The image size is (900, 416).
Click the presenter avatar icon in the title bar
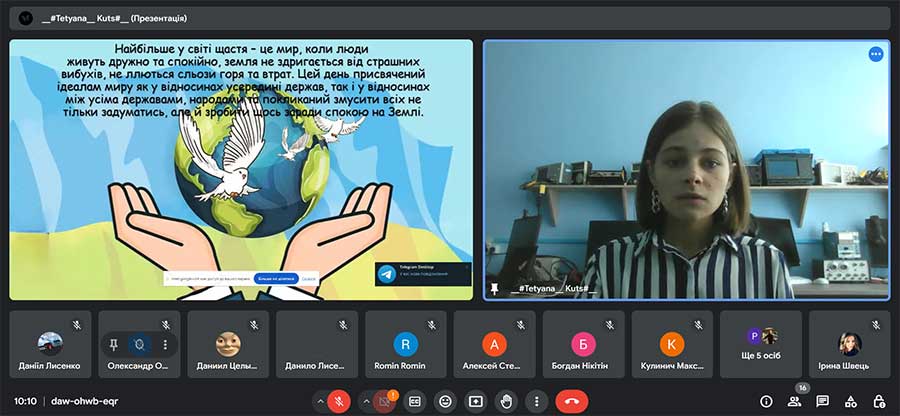coord(26,18)
